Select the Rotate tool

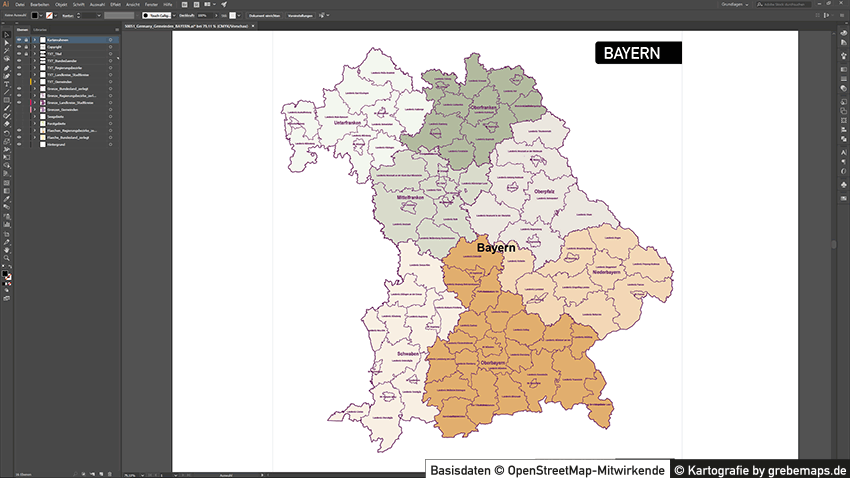(6, 132)
